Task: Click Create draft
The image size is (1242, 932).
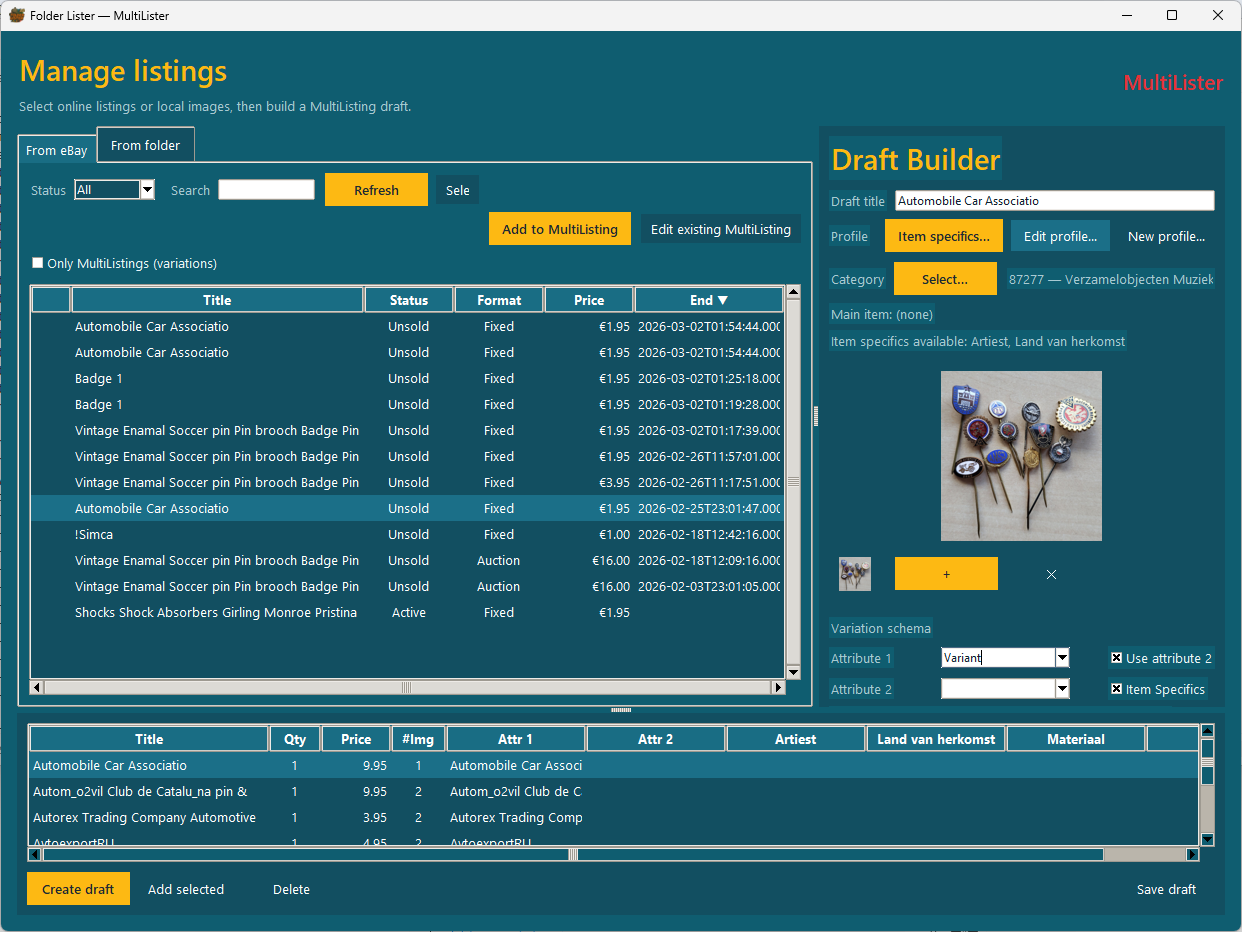Action: (78, 888)
